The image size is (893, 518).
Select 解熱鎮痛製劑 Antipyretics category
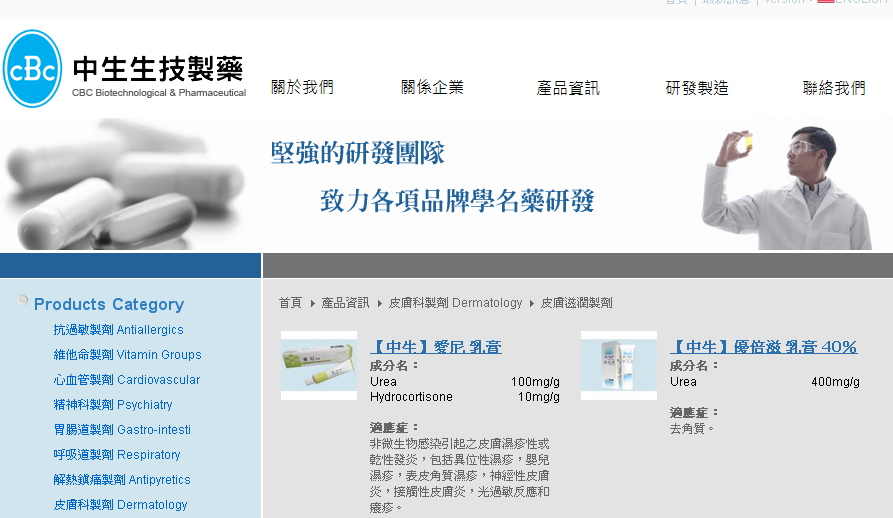click(122, 480)
